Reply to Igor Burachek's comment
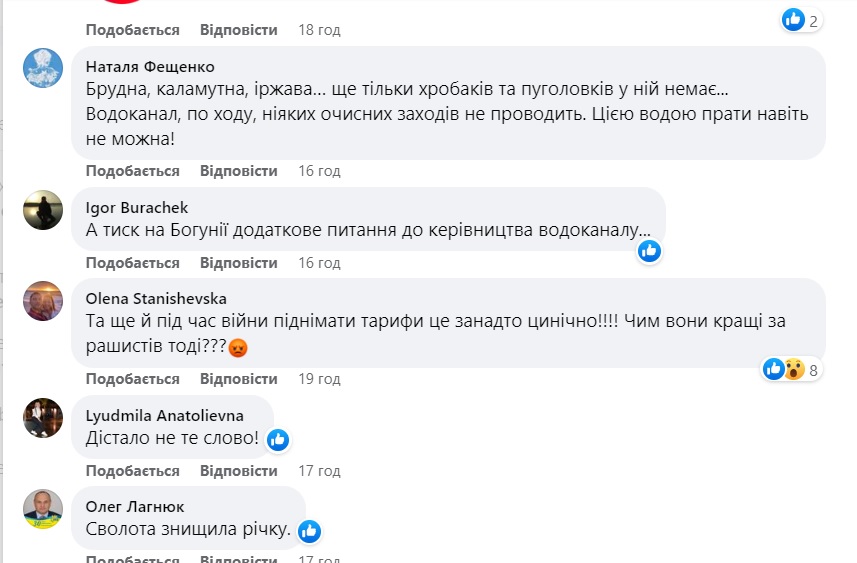Screen dimensions: 857x563 pyautogui.click(x=238, y=263)
